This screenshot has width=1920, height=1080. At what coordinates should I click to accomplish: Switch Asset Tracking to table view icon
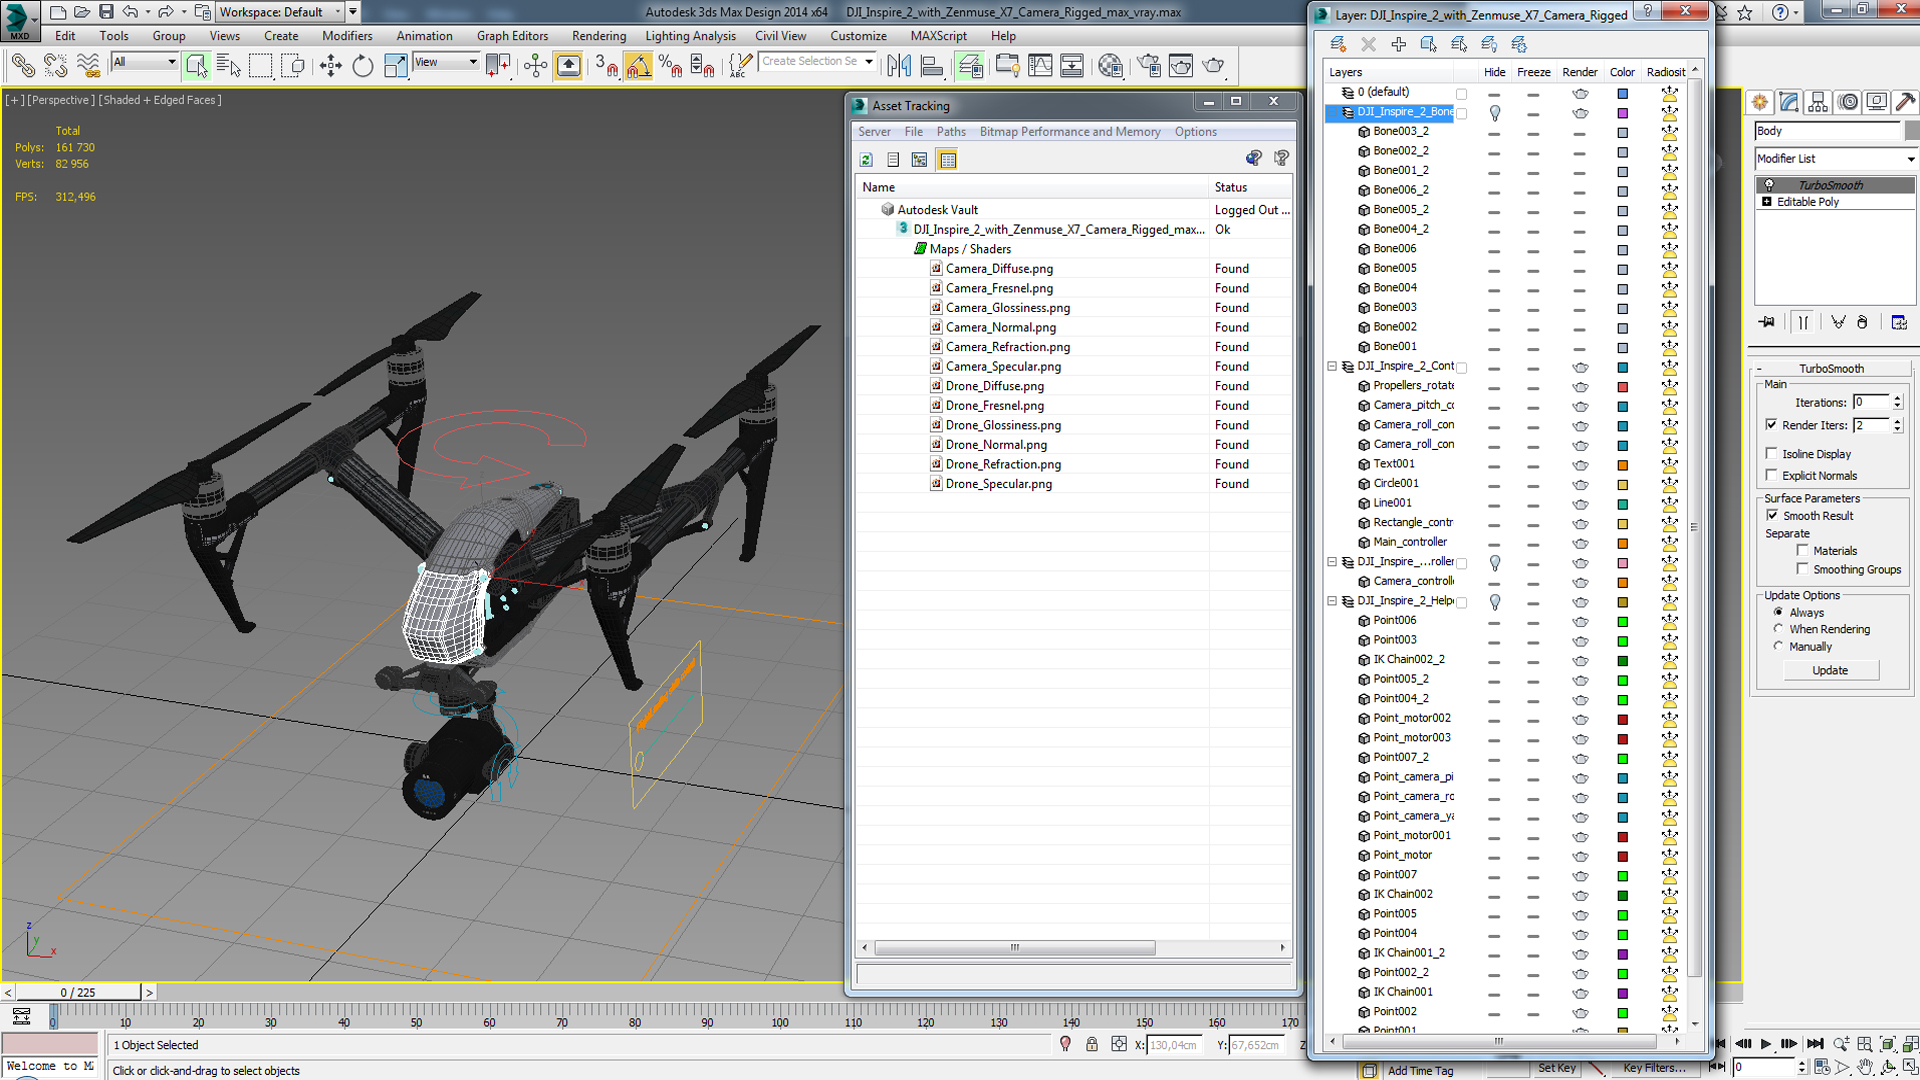coord(947,160)
